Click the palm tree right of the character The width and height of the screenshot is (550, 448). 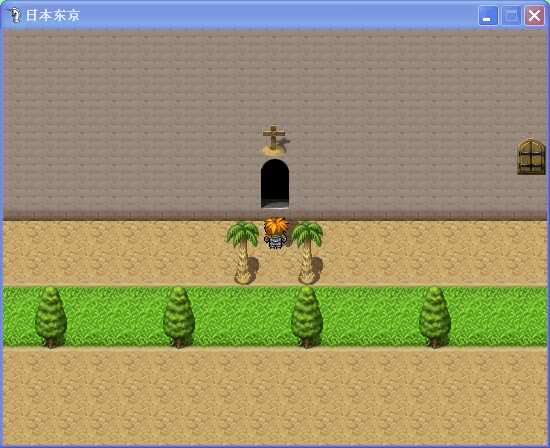307,252
